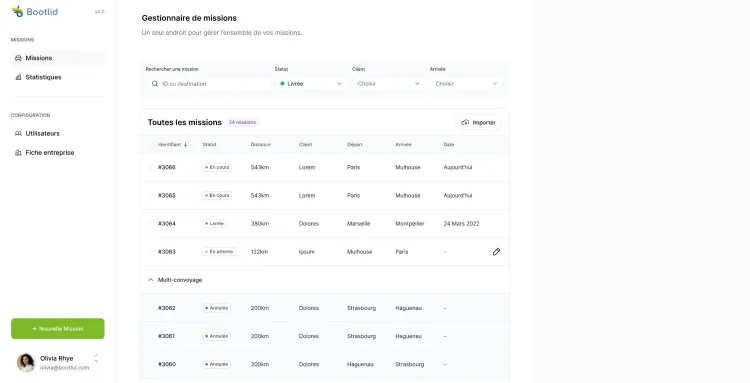Click the Nouvelle Mission button
Image resolution: width=750 pixels, height=383 pixels.
coord(57,328)
